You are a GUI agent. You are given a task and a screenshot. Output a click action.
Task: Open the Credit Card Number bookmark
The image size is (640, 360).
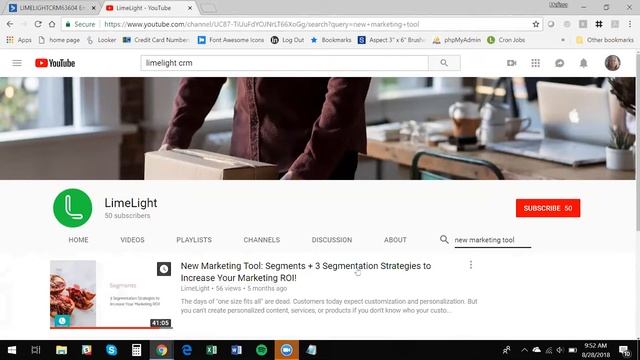(156, 40)
